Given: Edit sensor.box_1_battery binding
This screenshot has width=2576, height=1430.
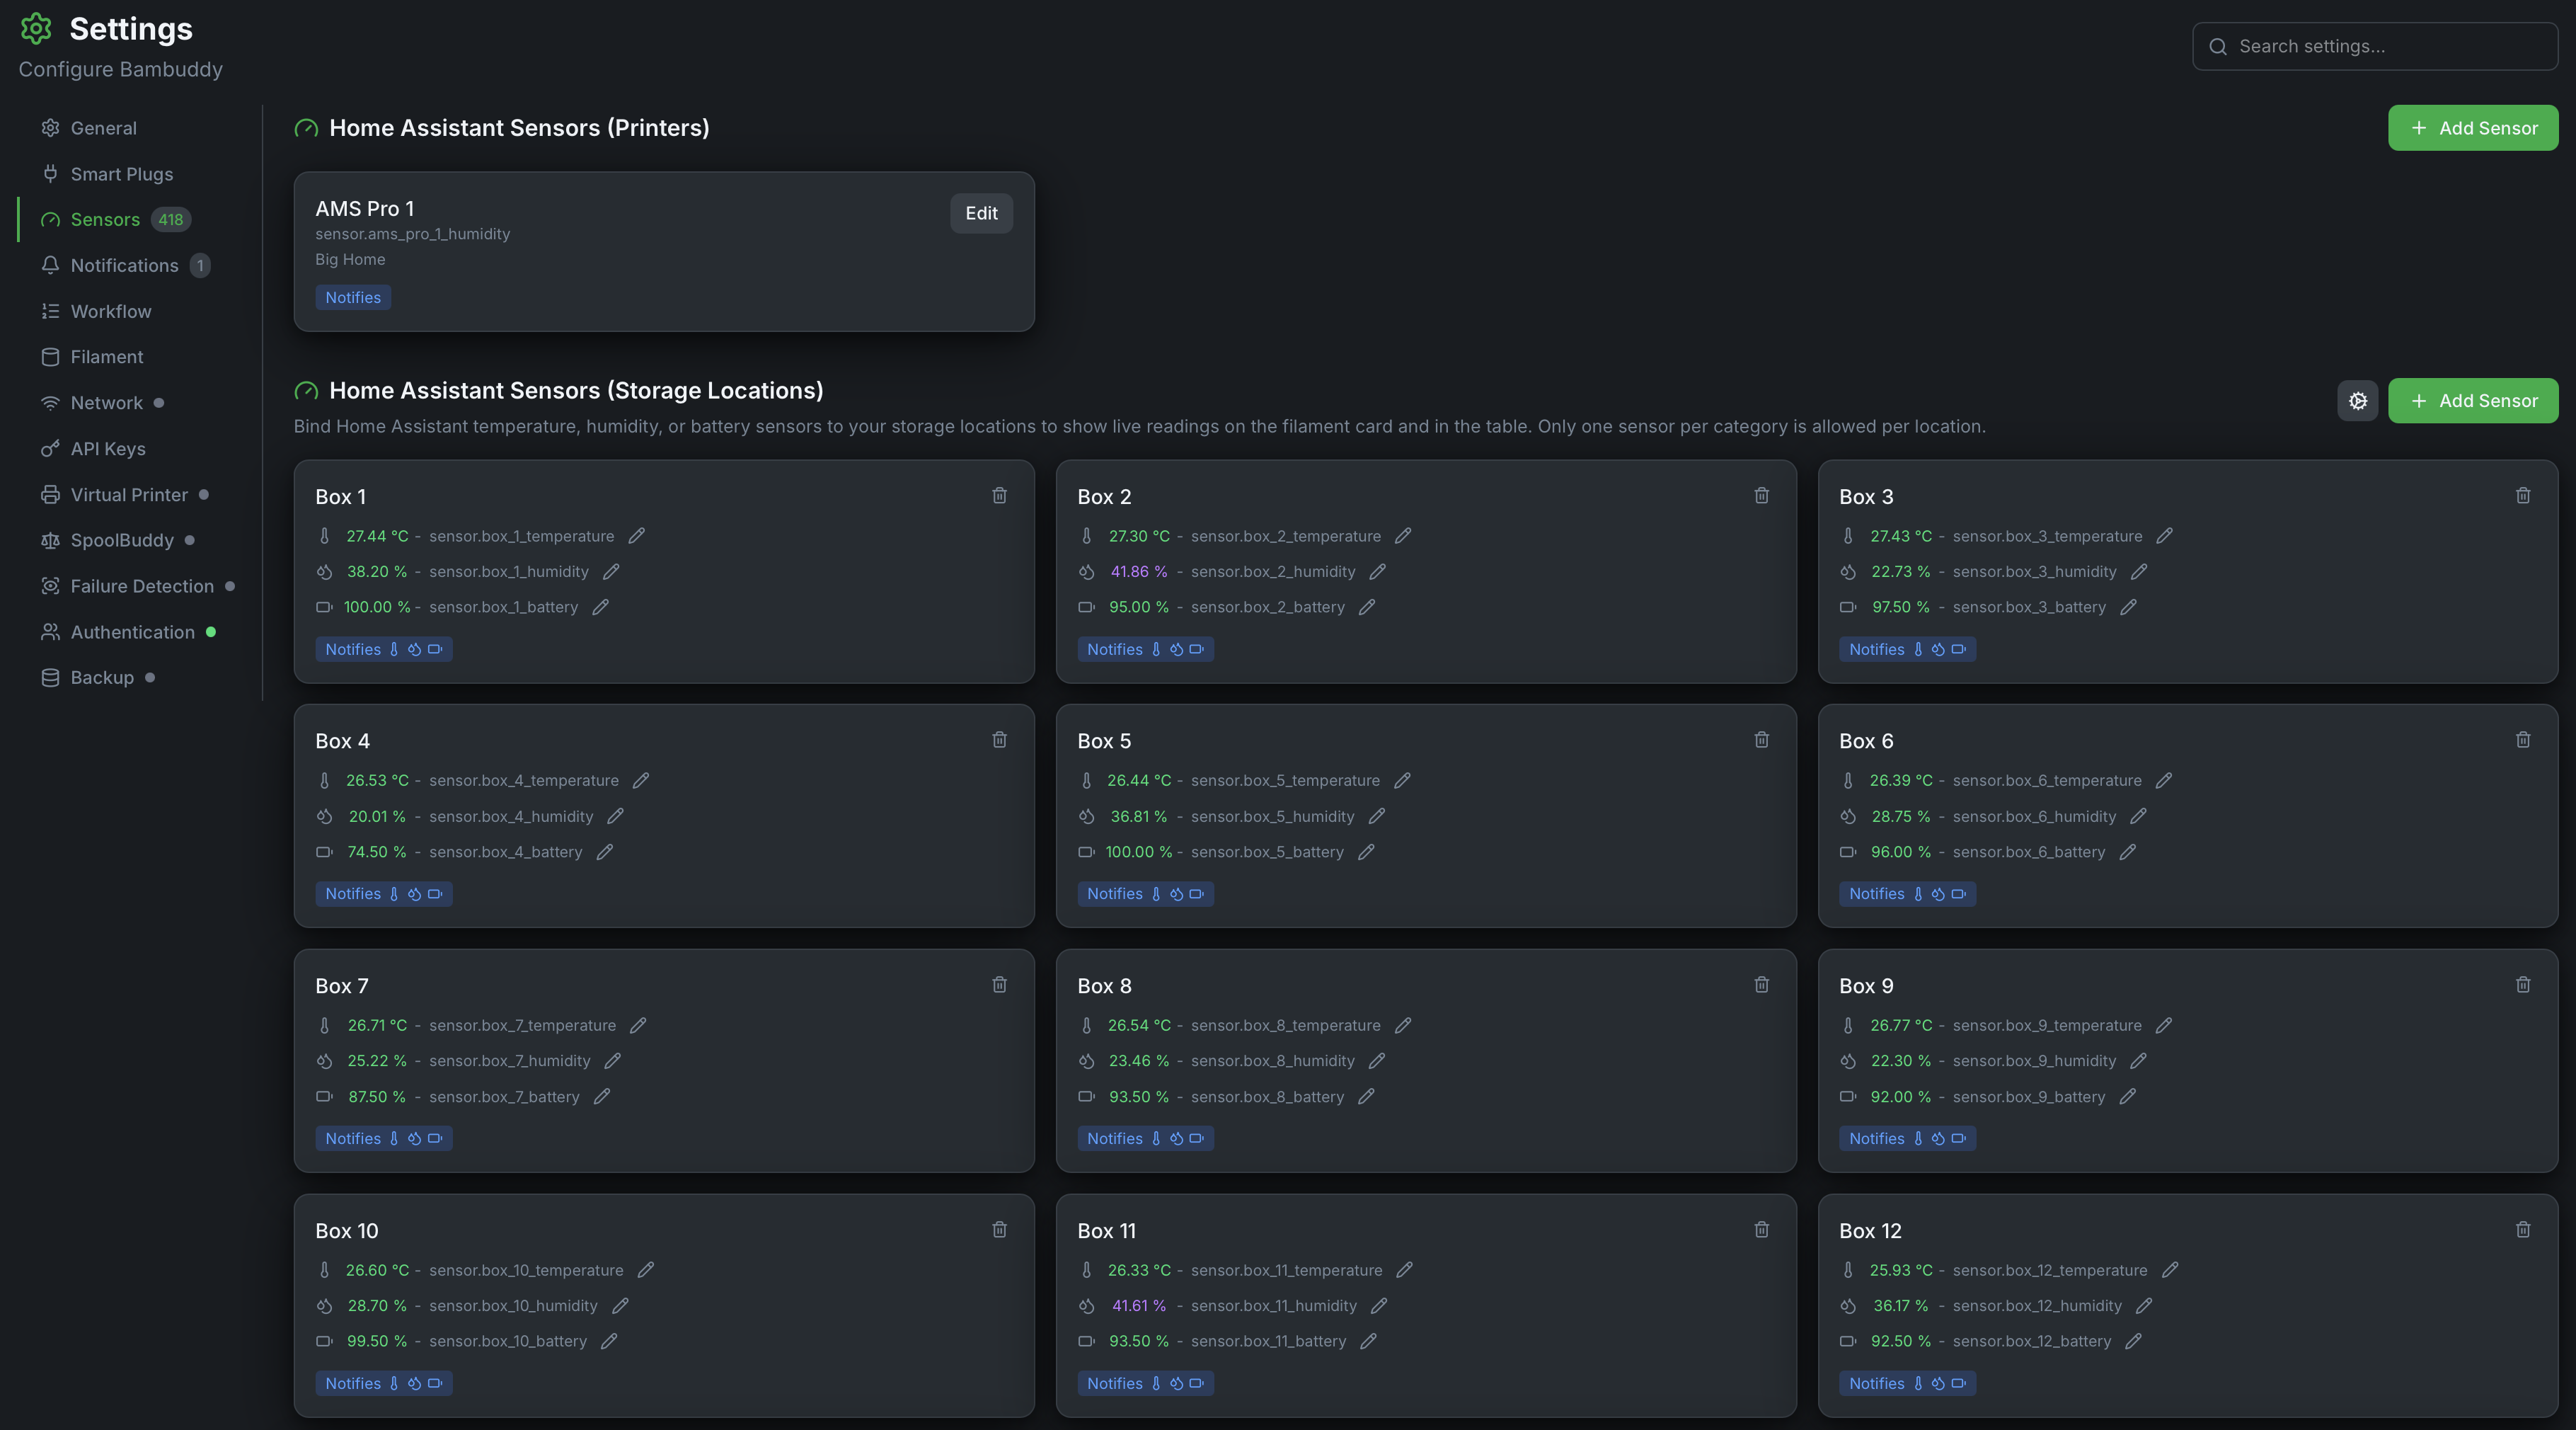Looking at the screenshot, I should coord(600,607).
